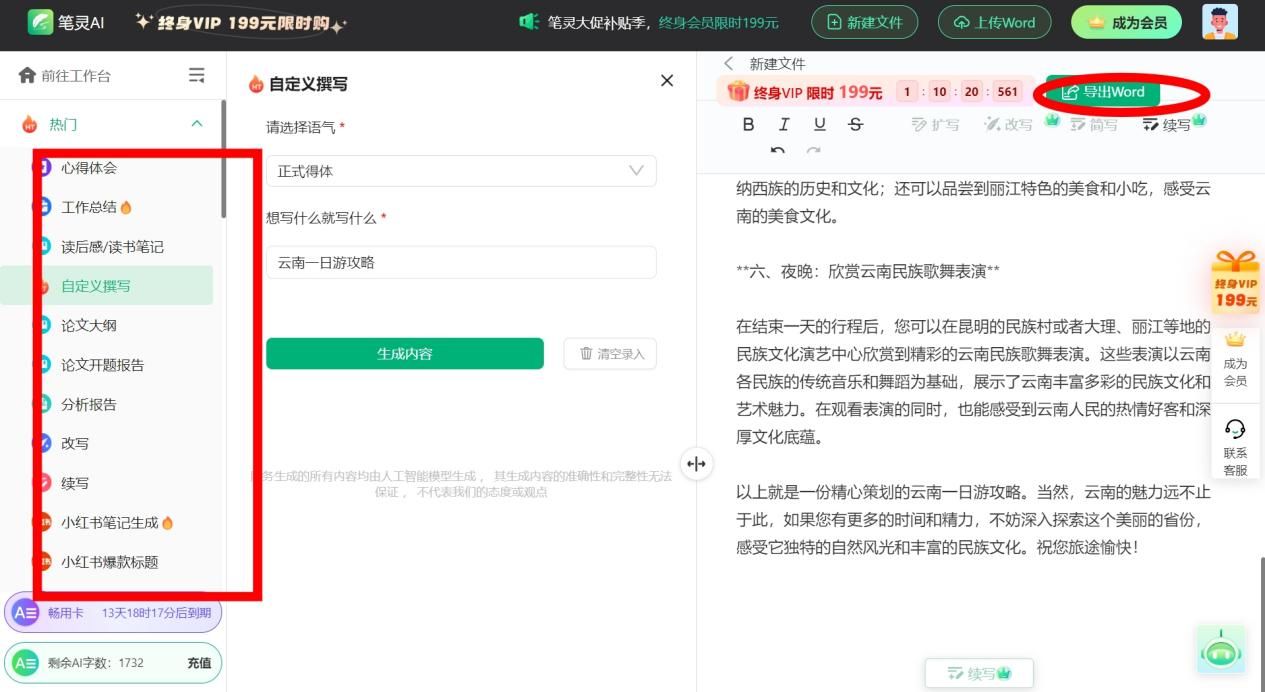Select 小红书笔记生成 in sidebar
The height and width of the screenshot is (692, 1265).
pyautogui.click(x=109, y=522)
